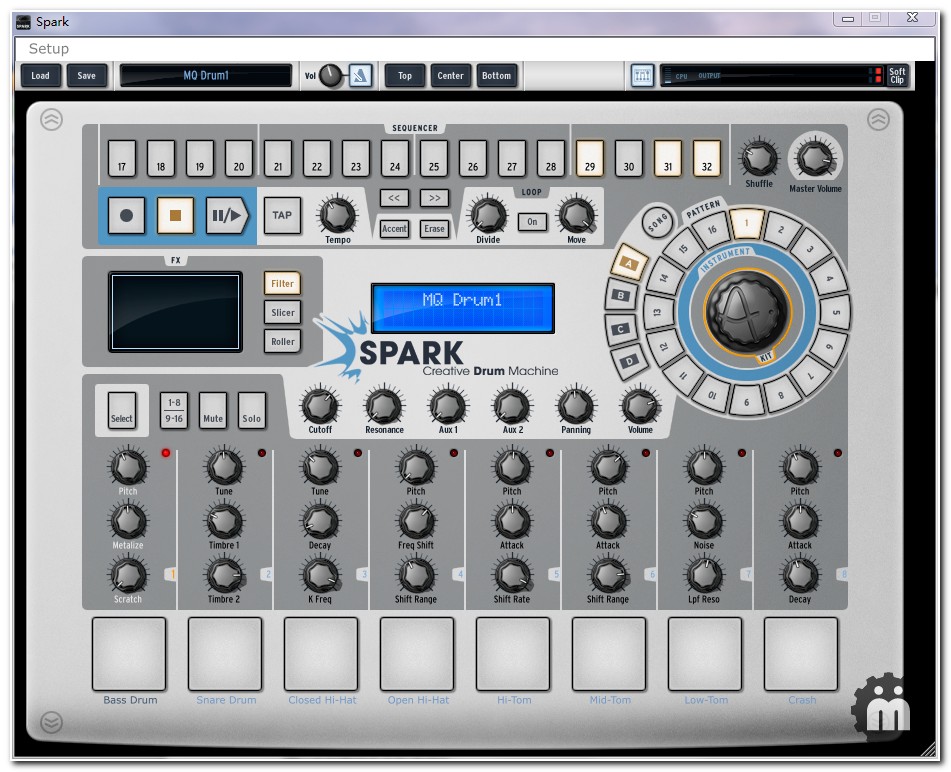Click the Select instrument button
Screen dimensions: 951x772
(121, 411)
